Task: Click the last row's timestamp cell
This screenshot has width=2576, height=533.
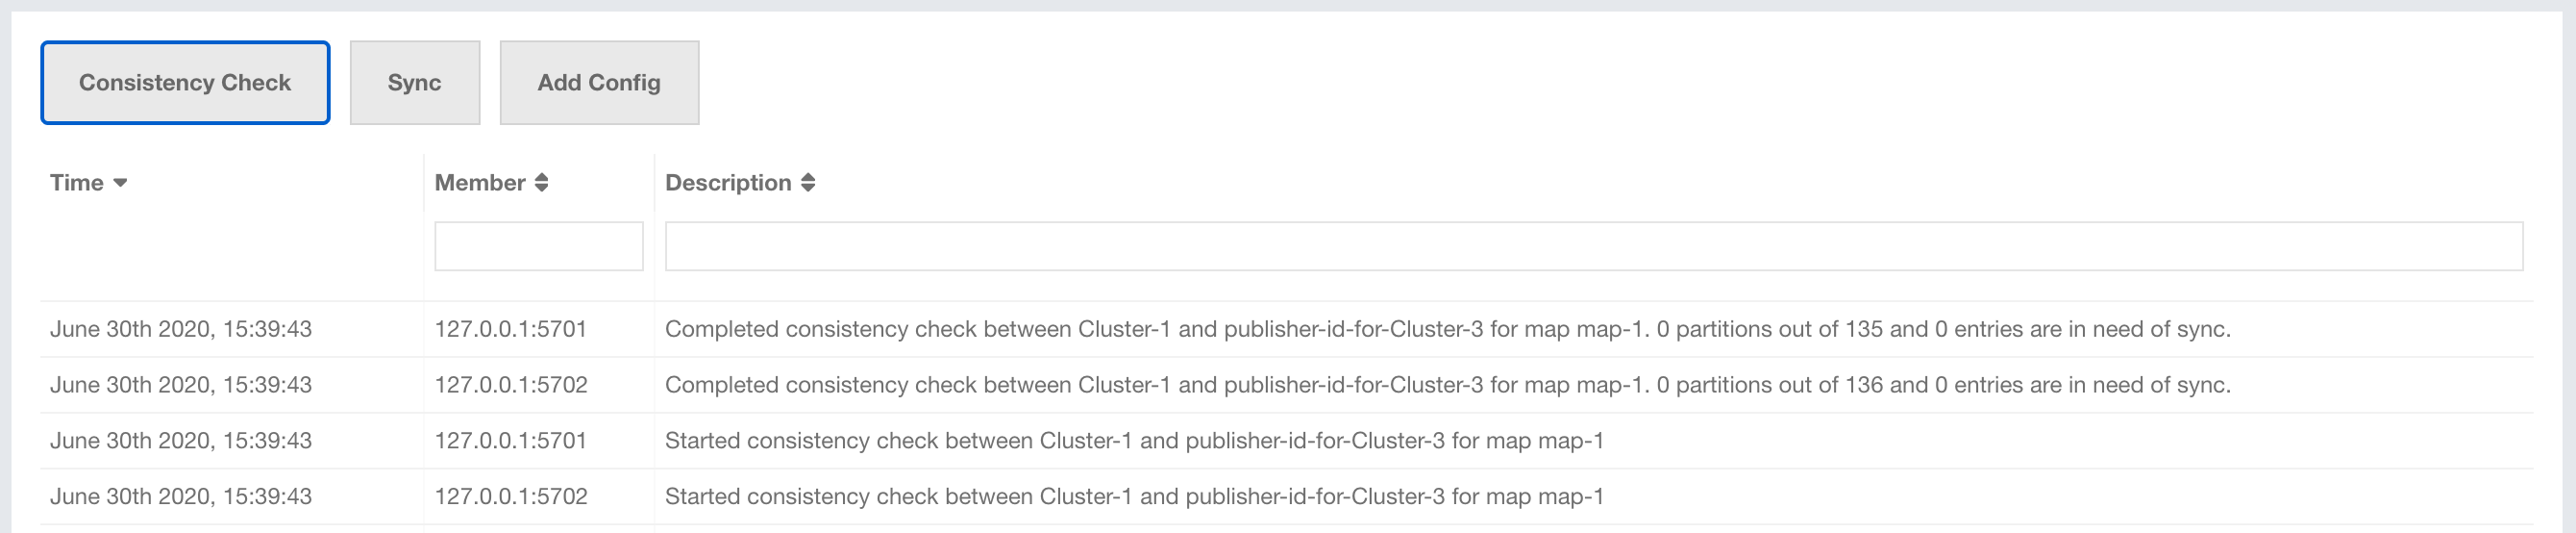Action: (181, 497)
